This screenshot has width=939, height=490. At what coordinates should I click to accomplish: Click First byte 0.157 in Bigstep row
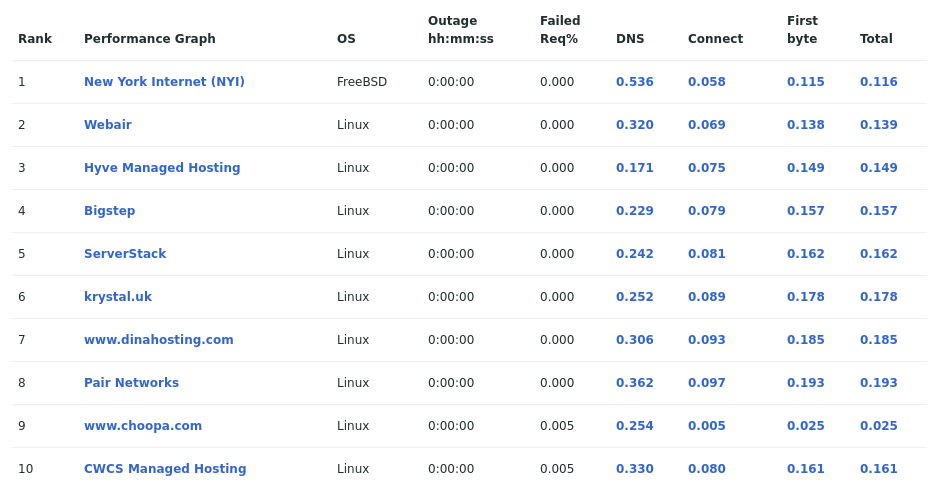pos(805,211)
